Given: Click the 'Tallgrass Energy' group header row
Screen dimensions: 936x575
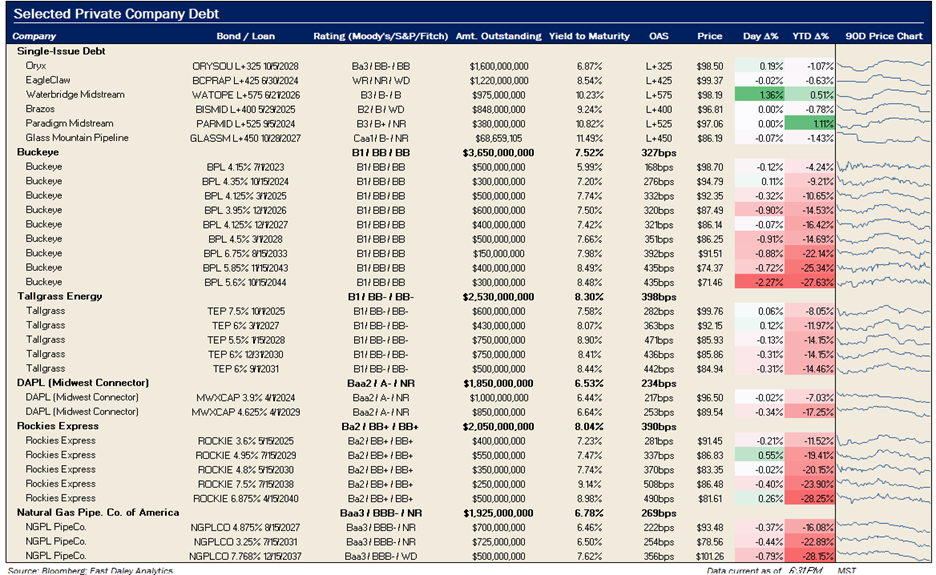Looking at the screenshot, I should [60, 296].
